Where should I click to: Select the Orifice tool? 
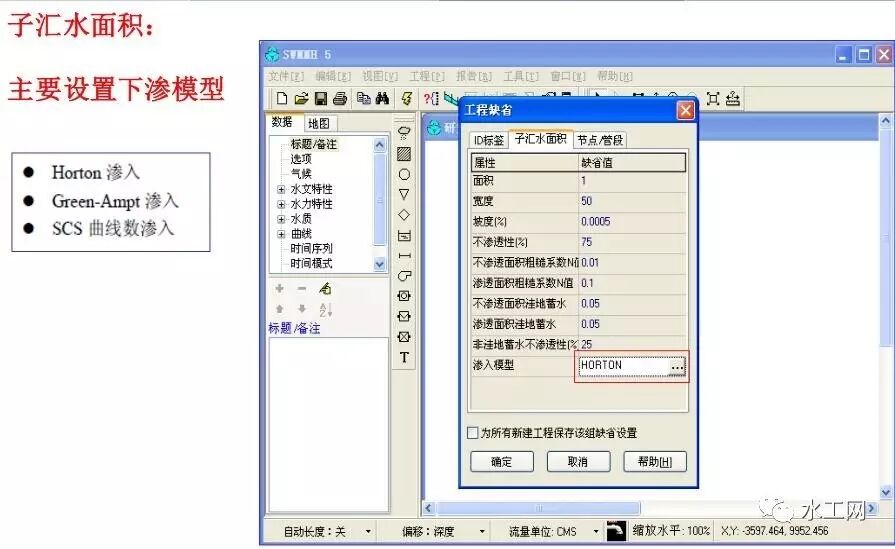(404, 296)
